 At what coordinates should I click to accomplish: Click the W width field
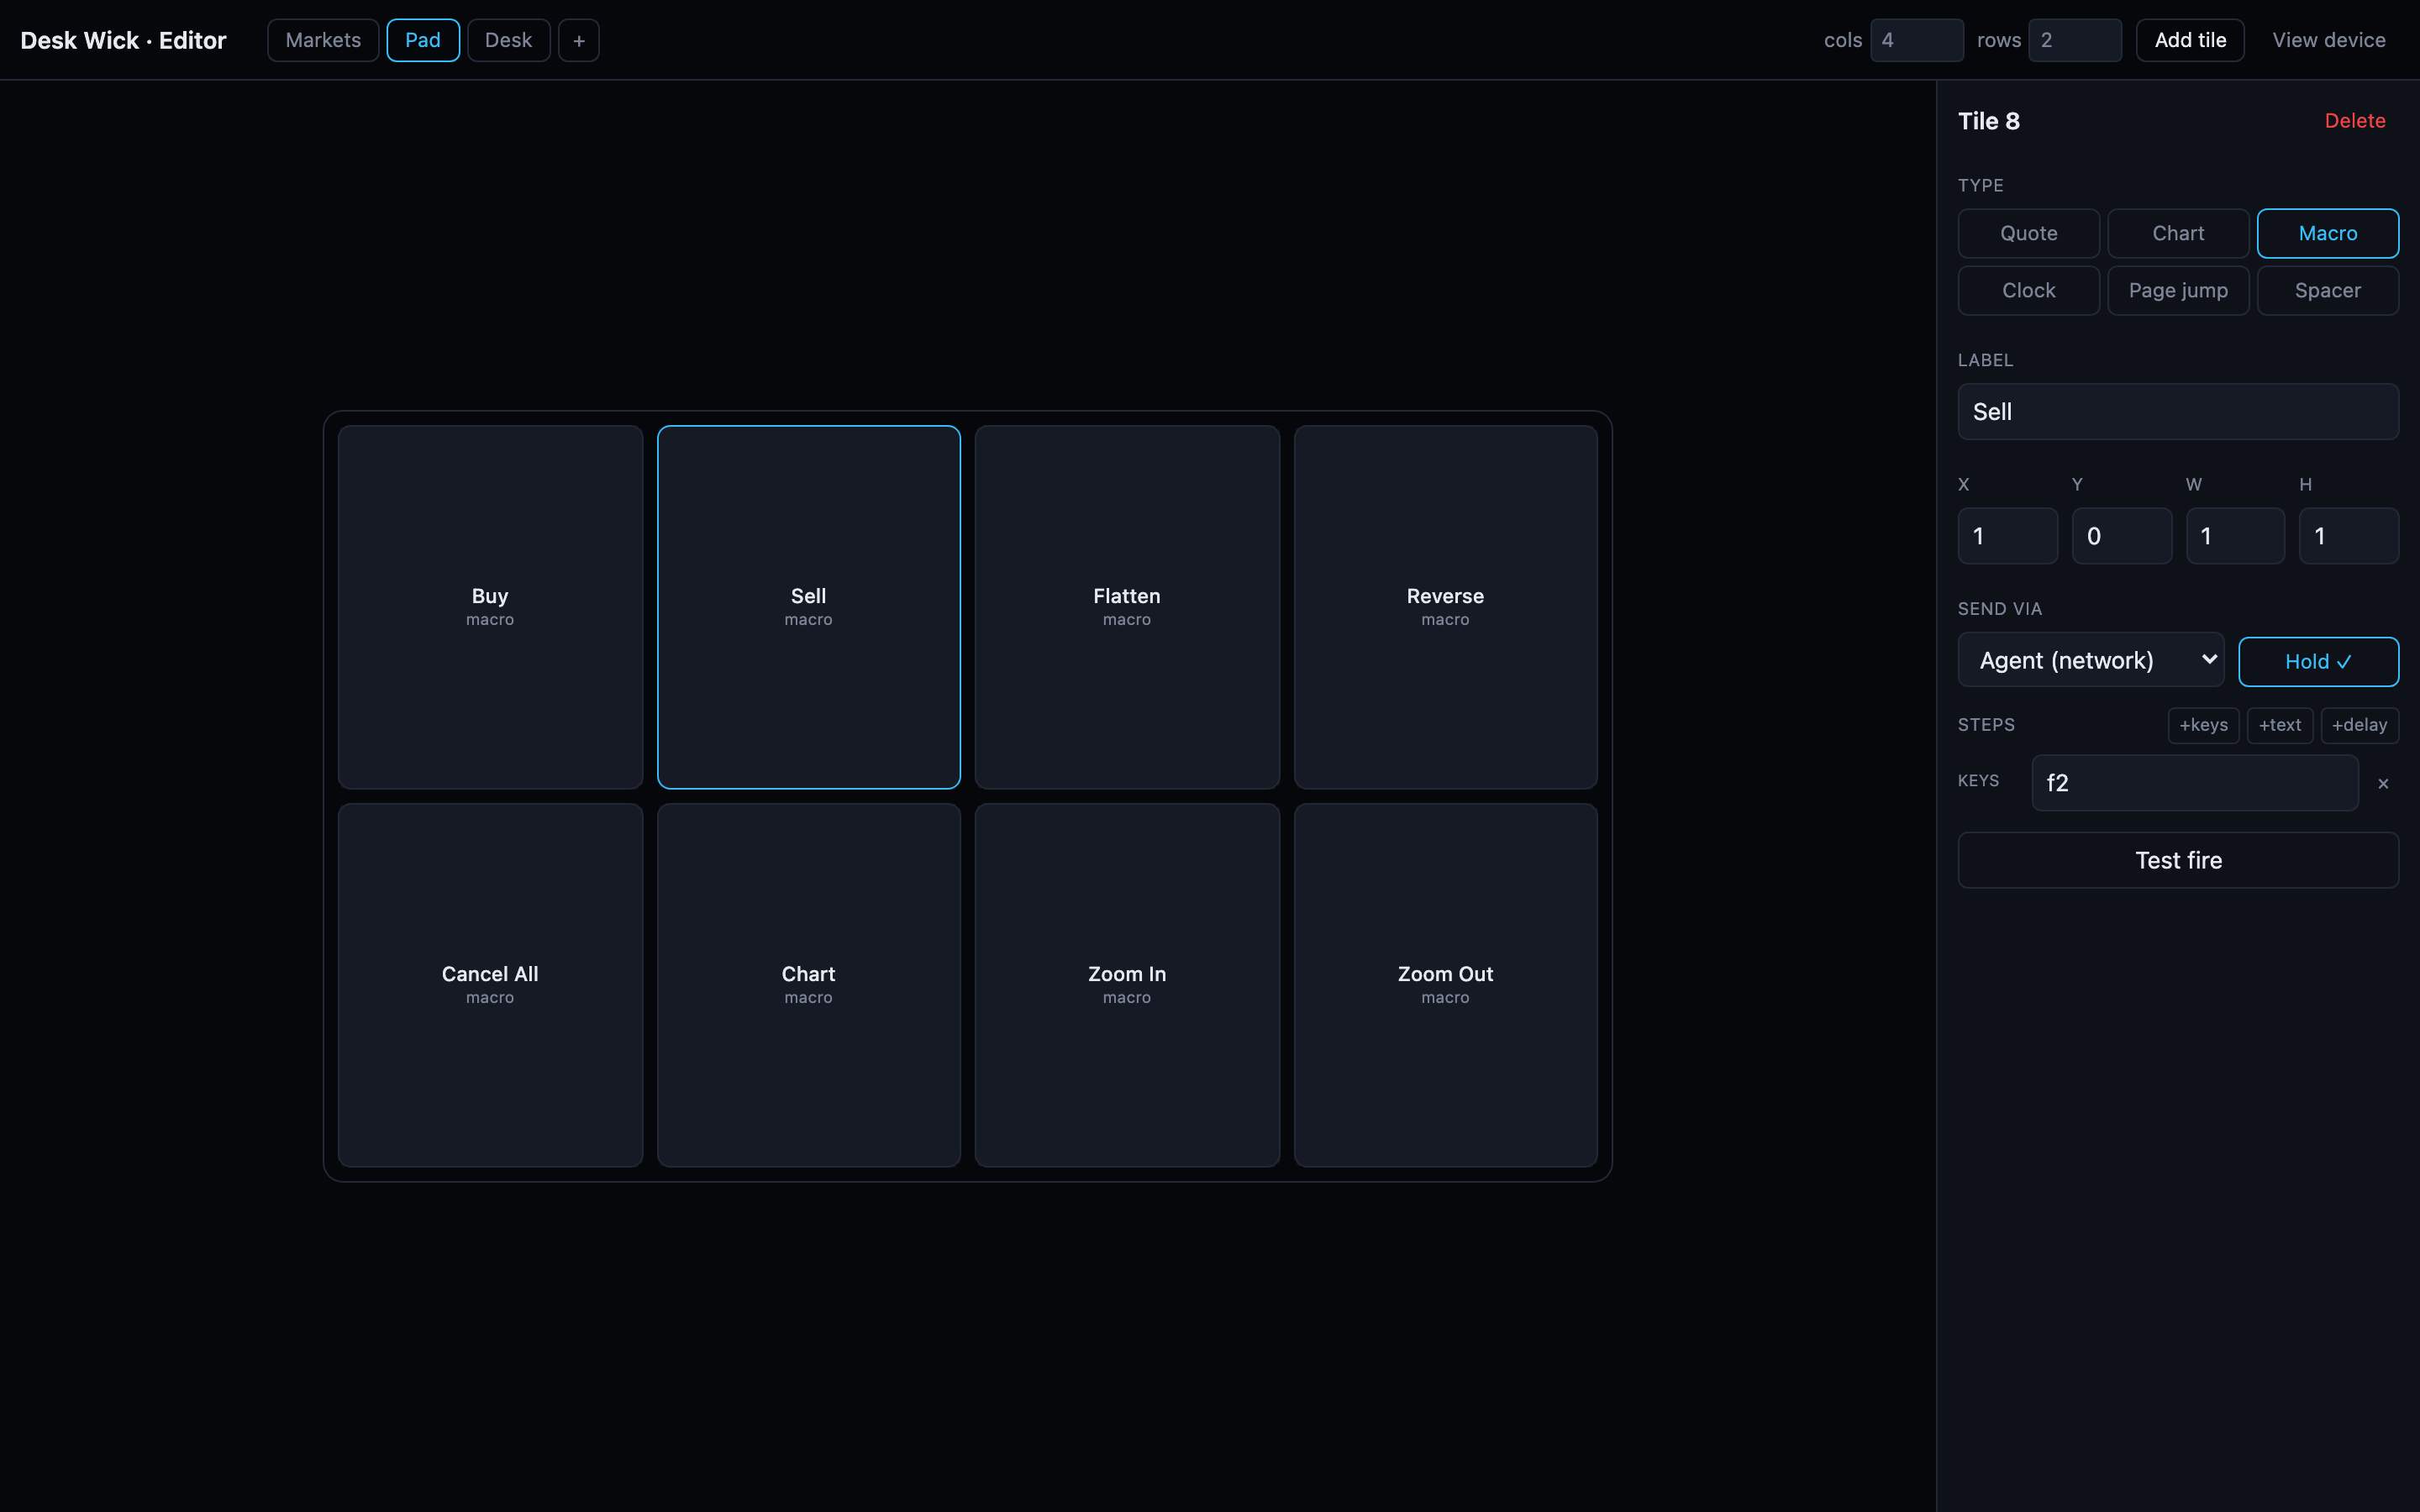point(2235,536)
